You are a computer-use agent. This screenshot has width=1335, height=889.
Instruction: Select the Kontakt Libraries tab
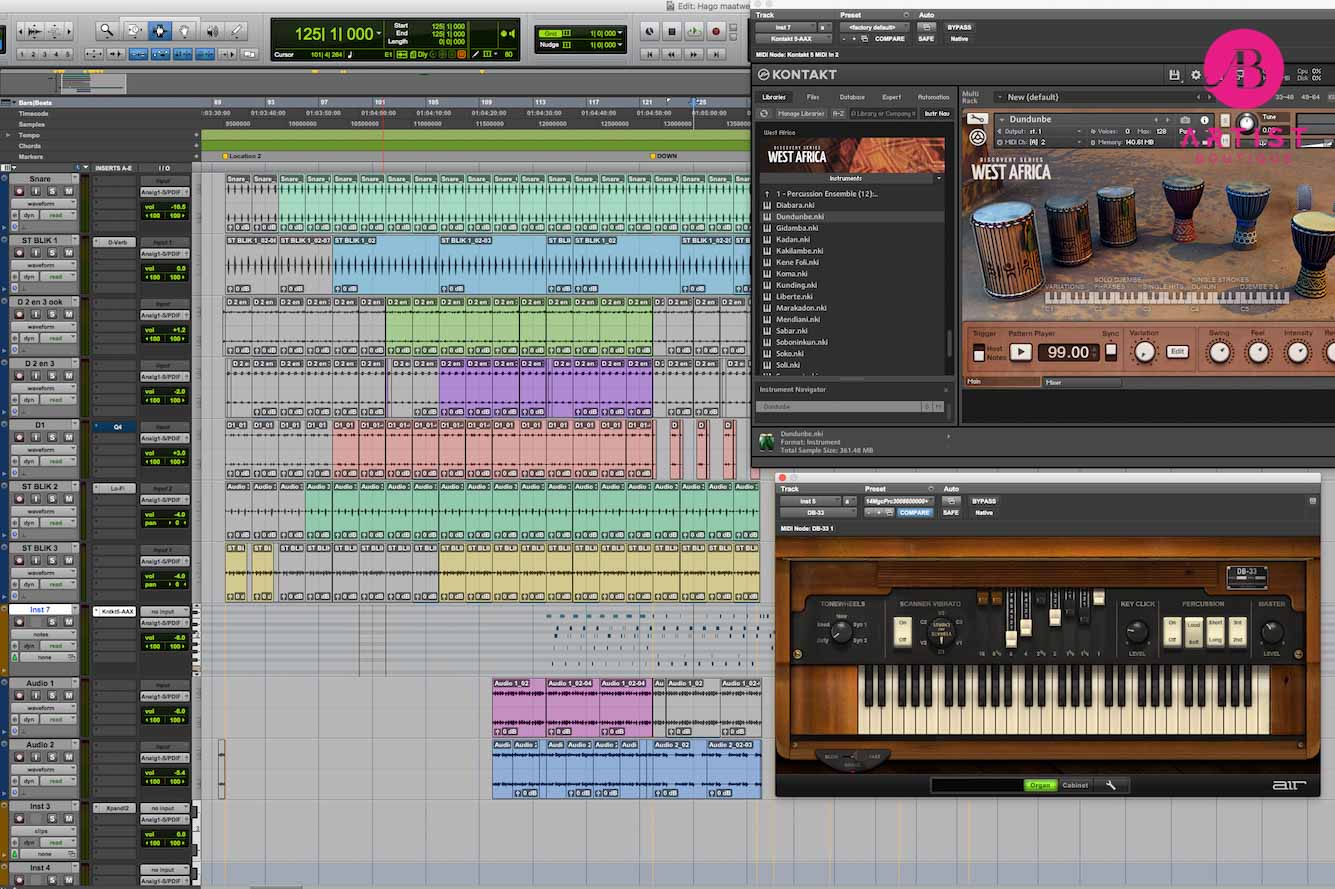click(774, 97)
